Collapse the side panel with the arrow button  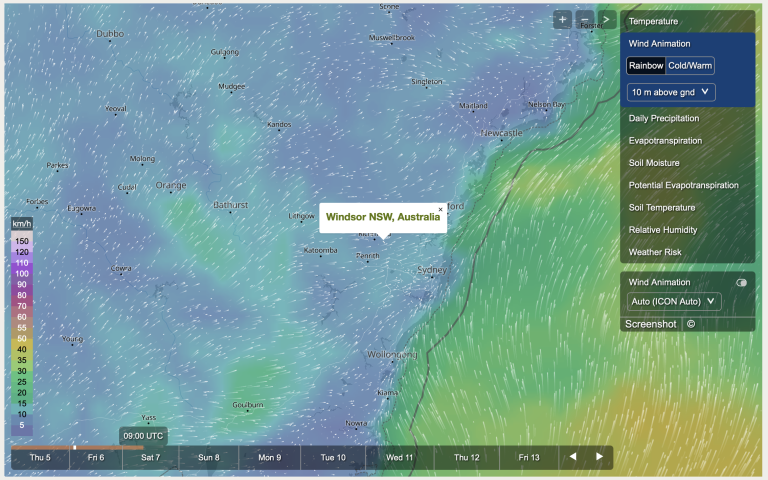coord(606,20)
